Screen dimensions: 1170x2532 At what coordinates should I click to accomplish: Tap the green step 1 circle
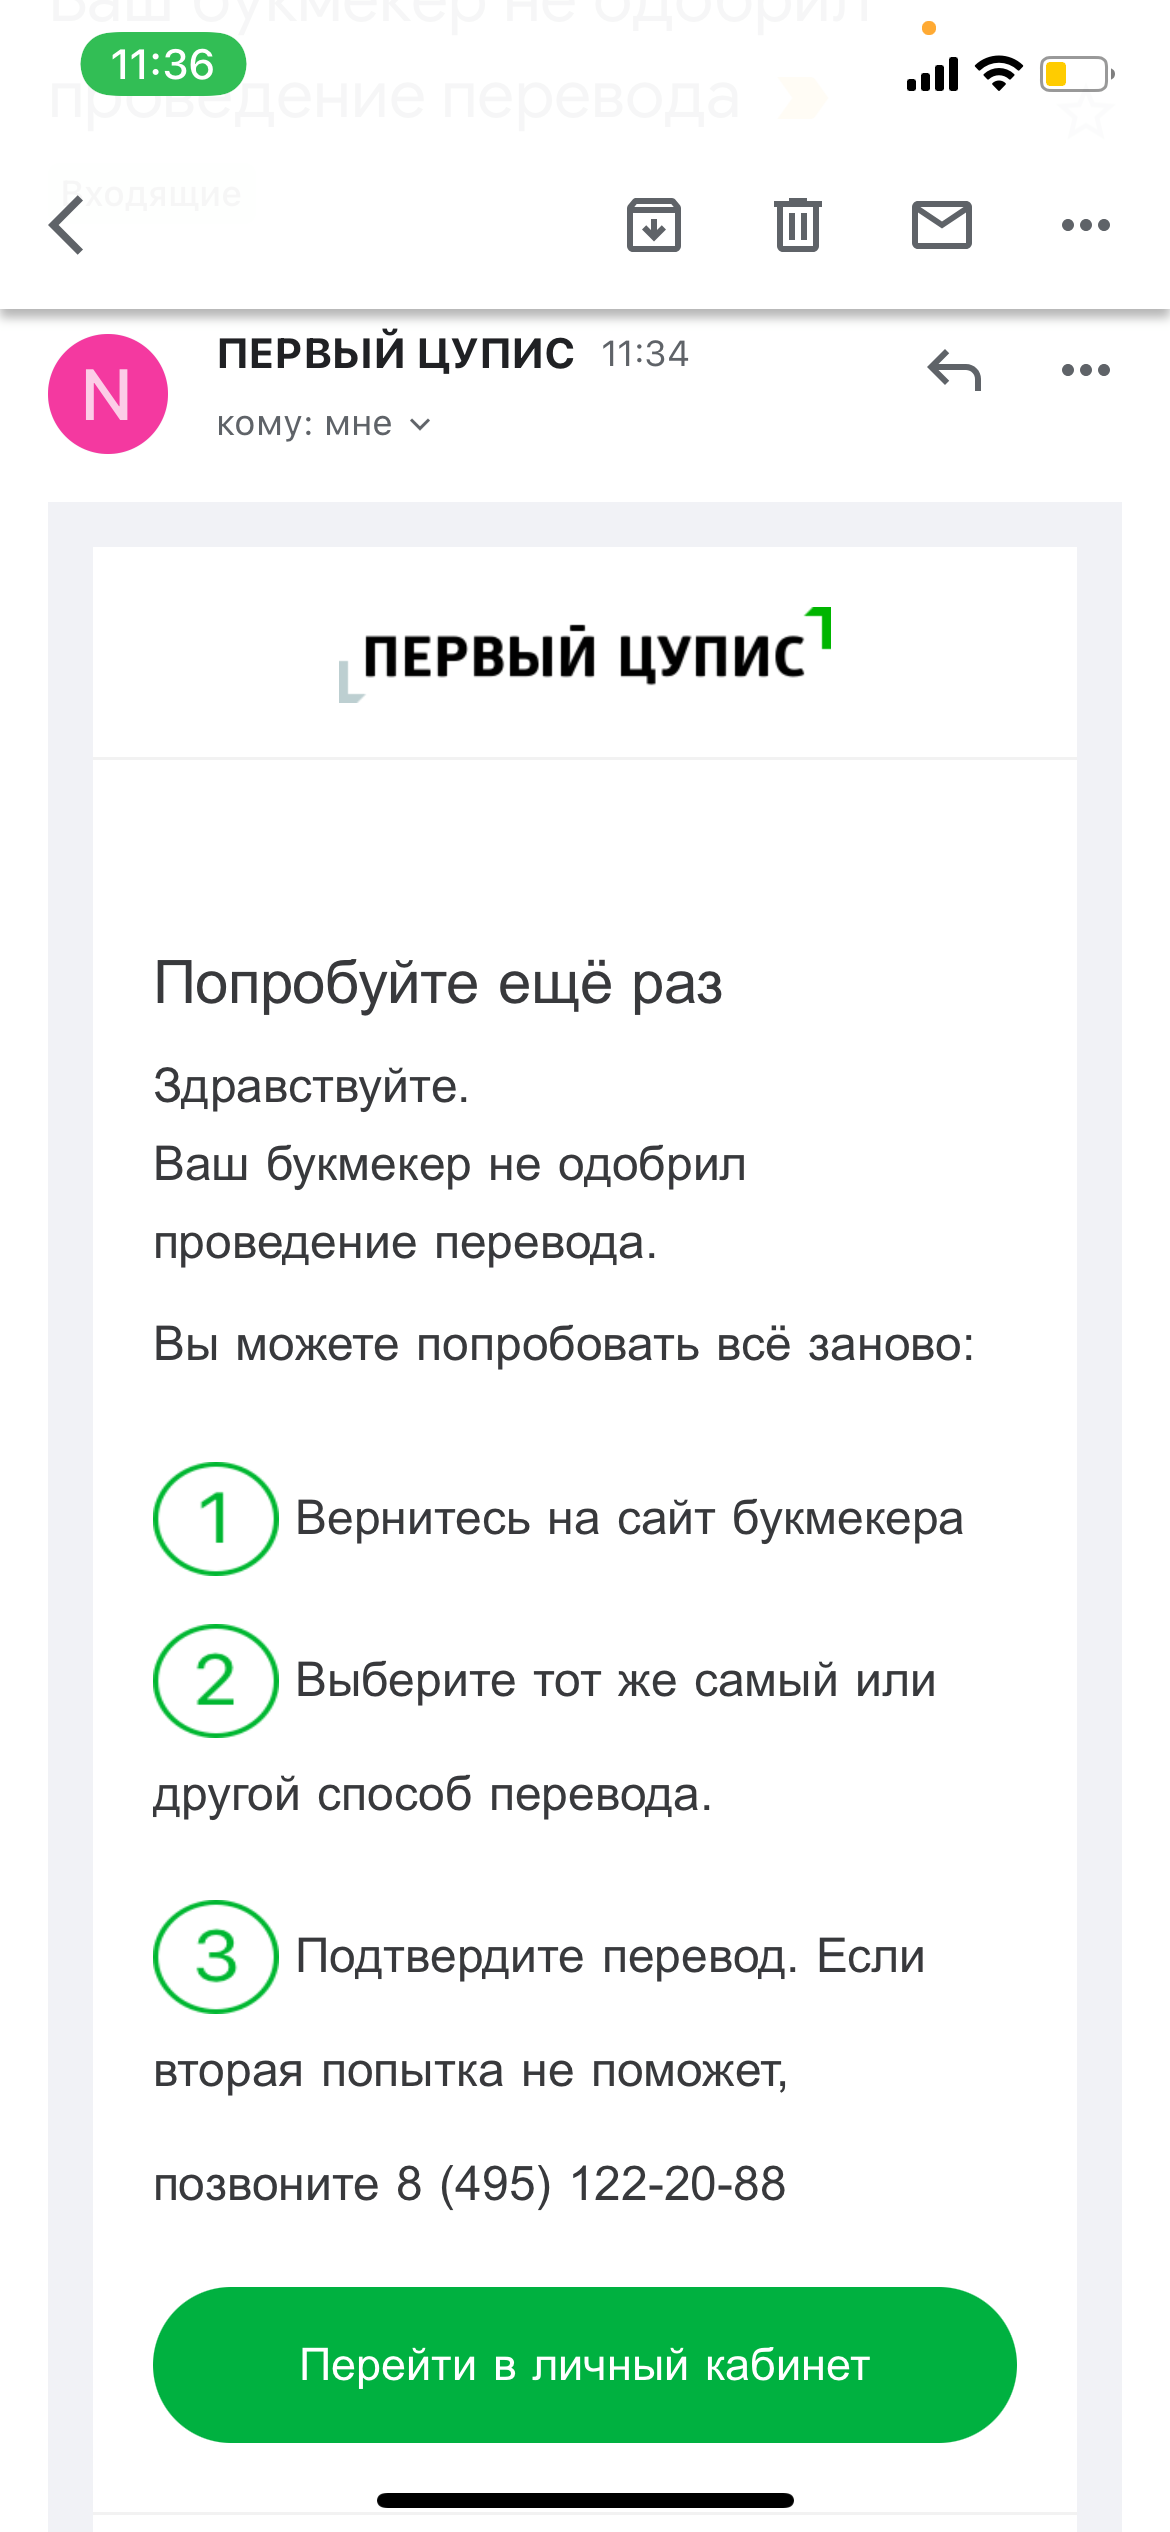click(x=215, y=1518)
